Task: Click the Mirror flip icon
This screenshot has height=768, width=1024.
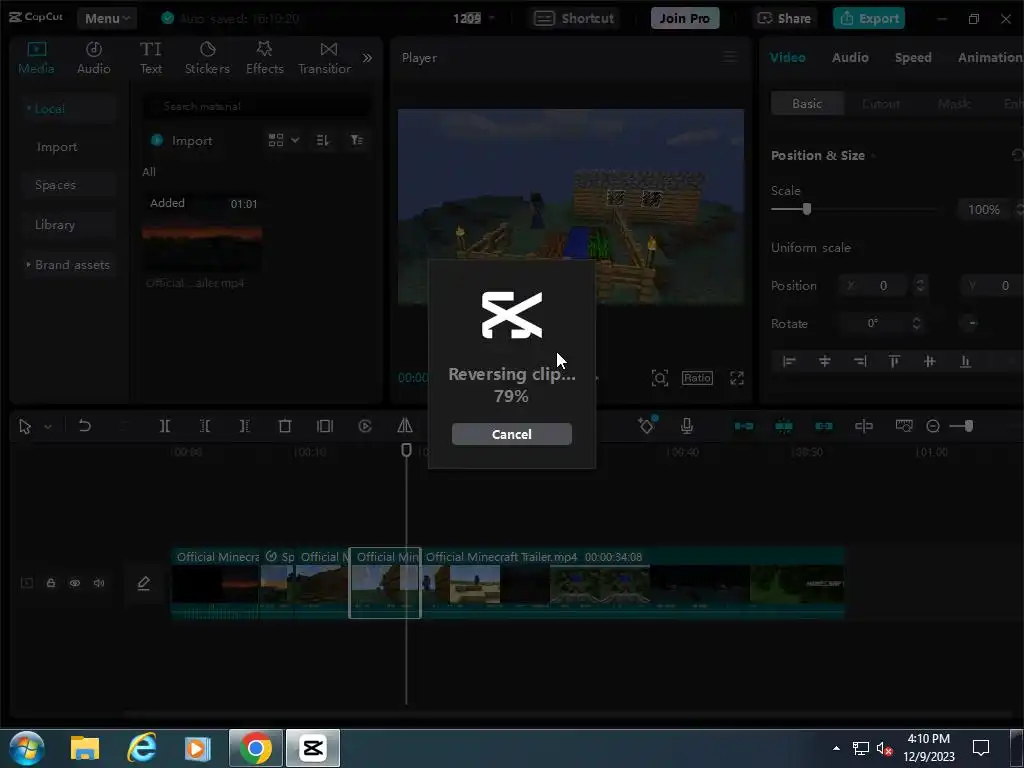Action: coord(405,426)
